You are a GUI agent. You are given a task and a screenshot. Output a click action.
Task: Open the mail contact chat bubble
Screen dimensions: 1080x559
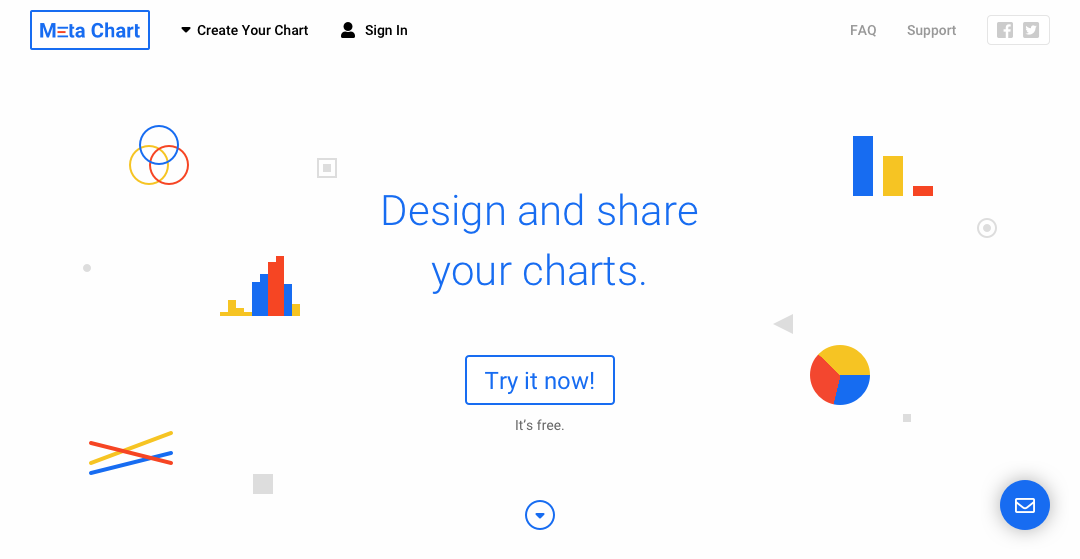click(x=1025, y=505)
